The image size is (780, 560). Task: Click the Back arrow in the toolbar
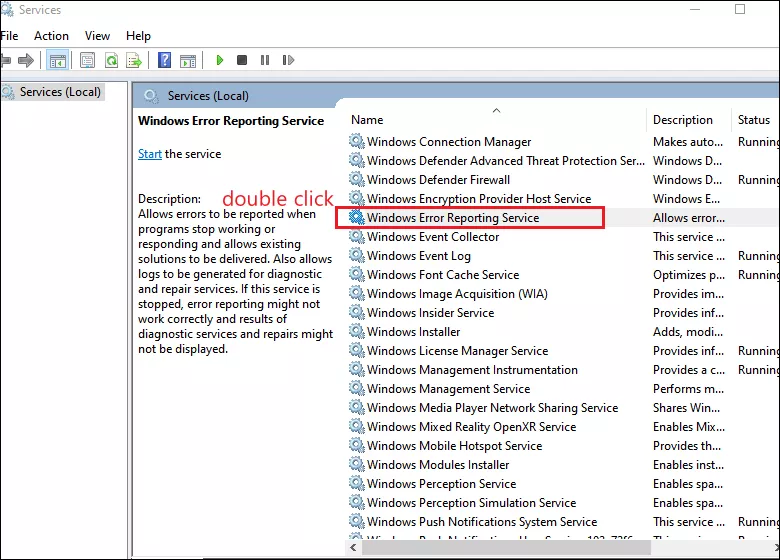[x=5, y=61]
